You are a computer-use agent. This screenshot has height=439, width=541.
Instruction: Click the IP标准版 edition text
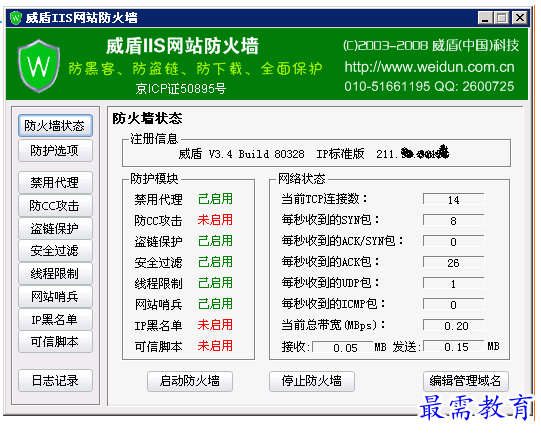point(340,154)
